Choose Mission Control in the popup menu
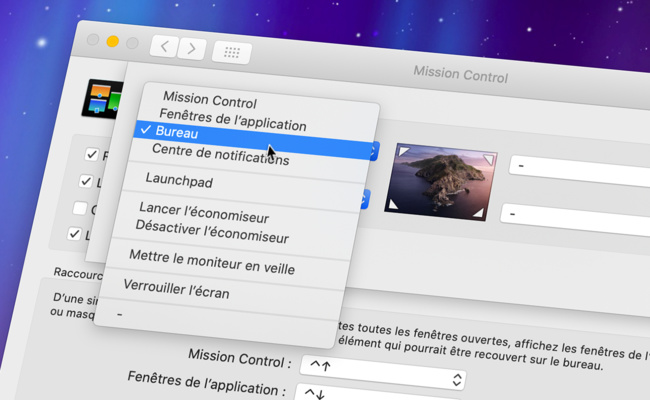 (210, 100)
